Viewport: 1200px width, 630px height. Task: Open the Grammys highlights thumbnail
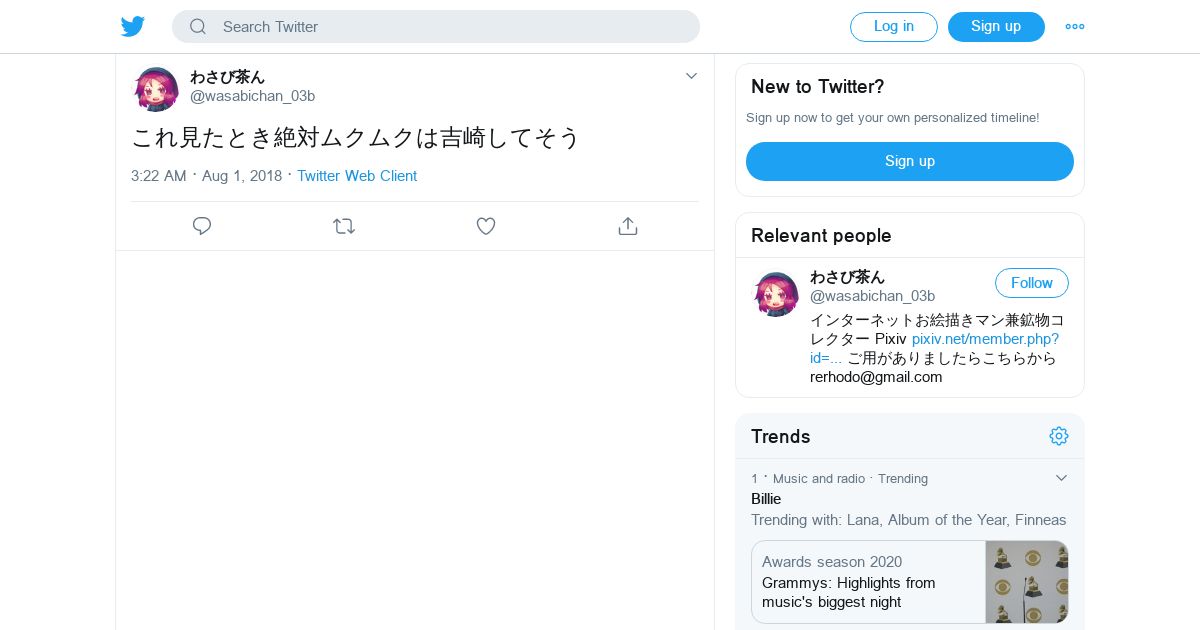pos(1026,582)
